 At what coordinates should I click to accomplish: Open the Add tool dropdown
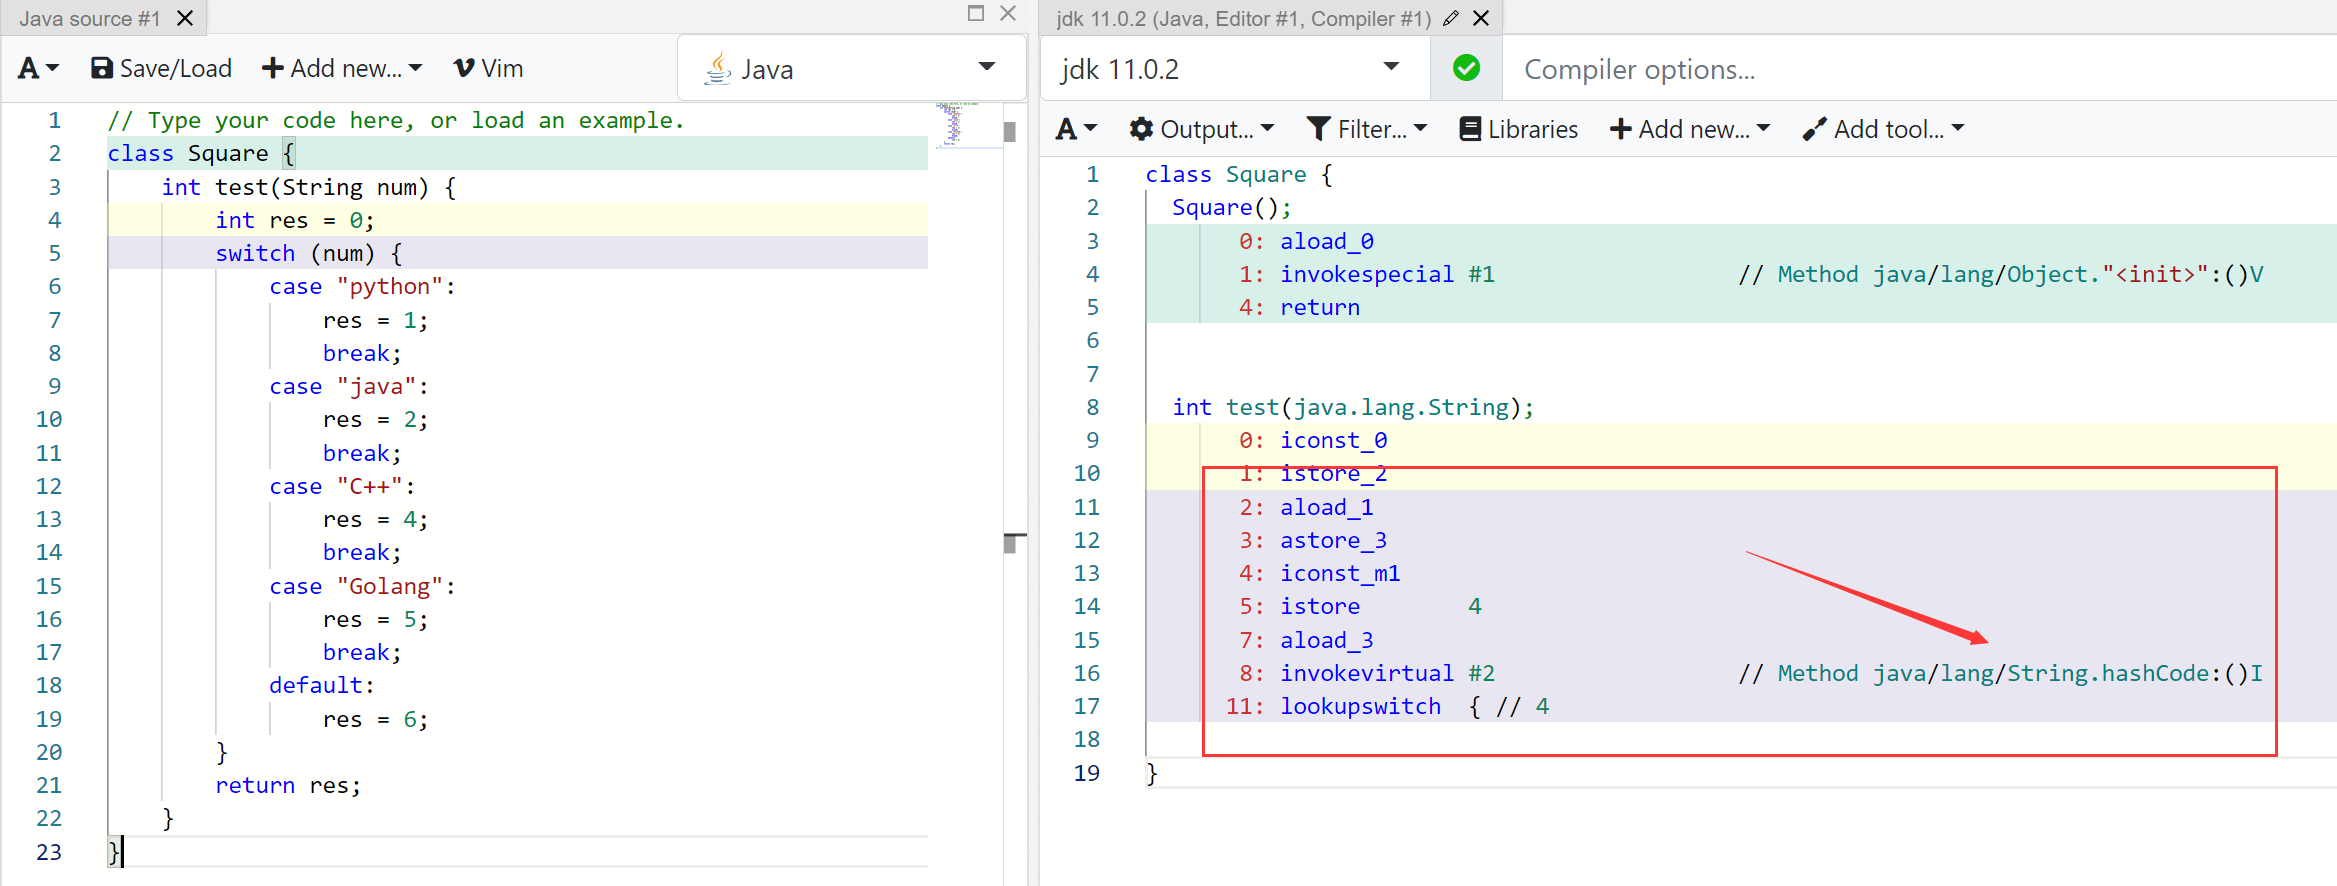[1883, 129]
